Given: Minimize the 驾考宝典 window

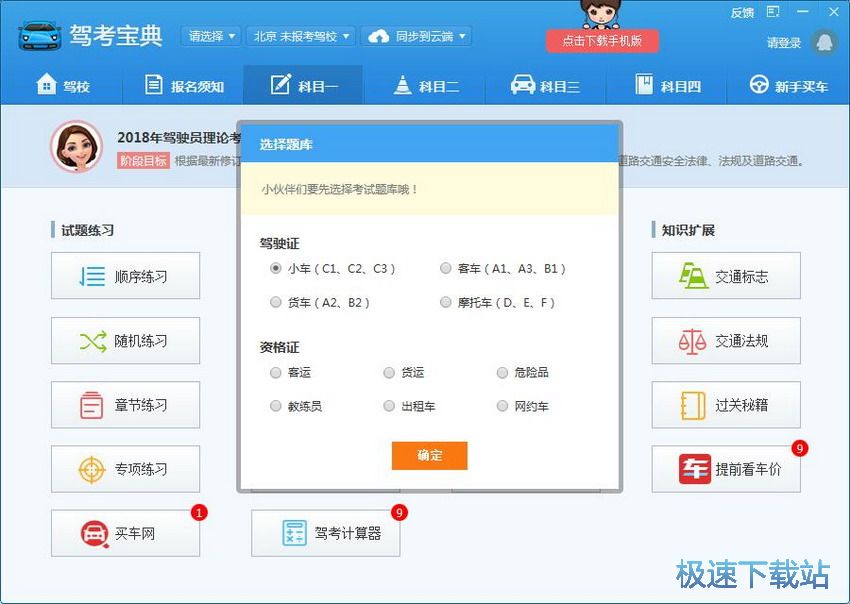Looking at the screenshot, I should [803, 11].
